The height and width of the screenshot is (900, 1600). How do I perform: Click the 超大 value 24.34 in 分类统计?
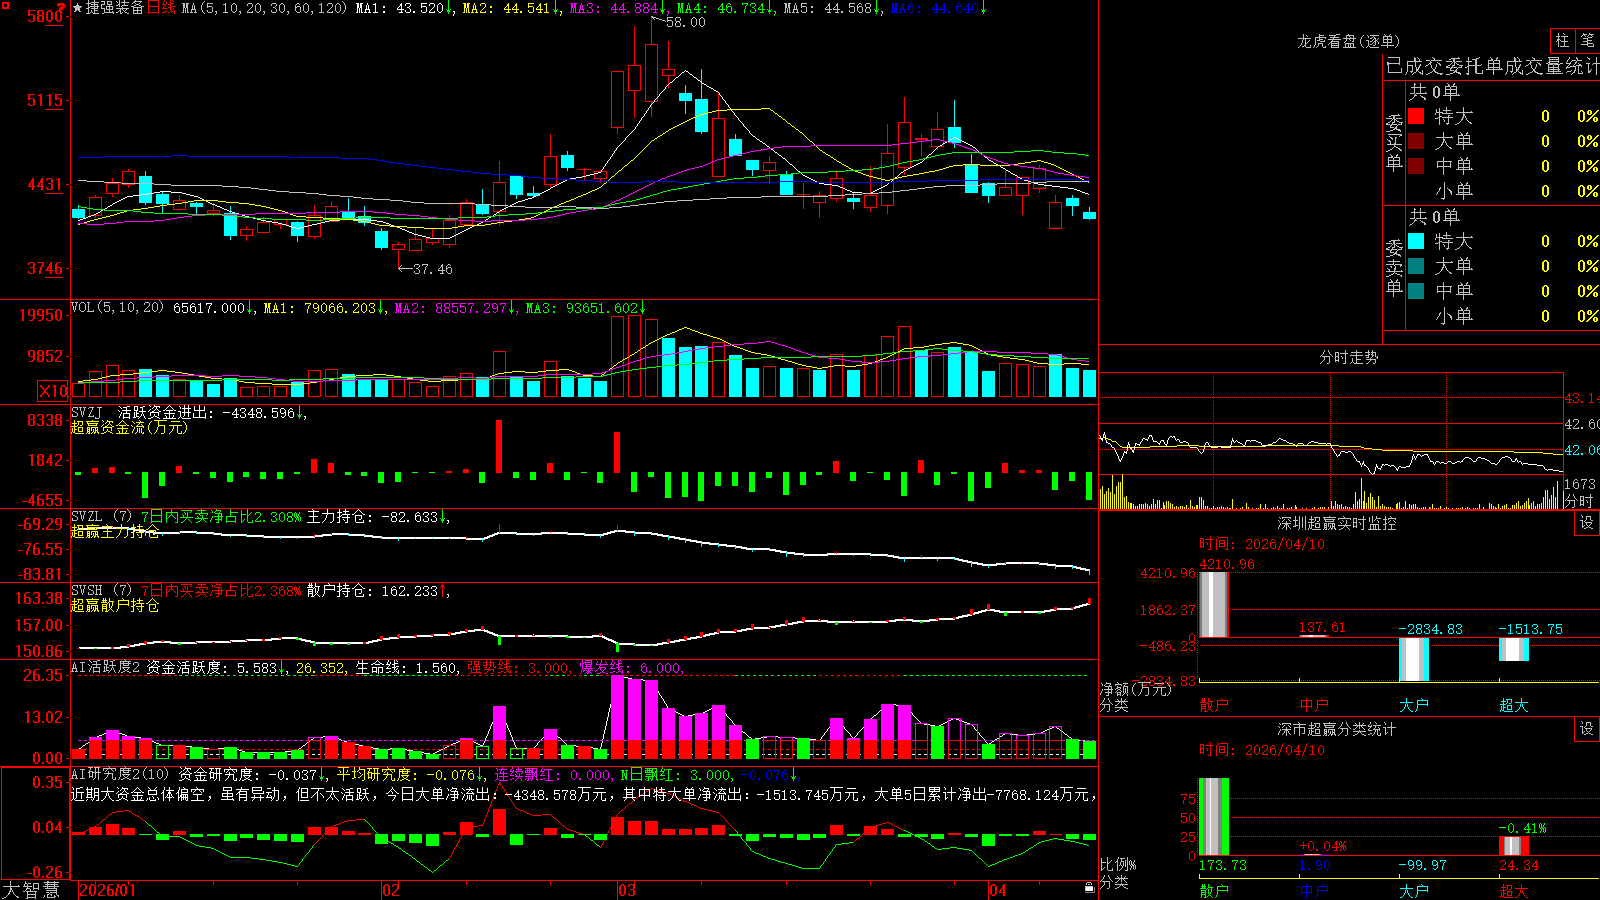[1519, 865]
